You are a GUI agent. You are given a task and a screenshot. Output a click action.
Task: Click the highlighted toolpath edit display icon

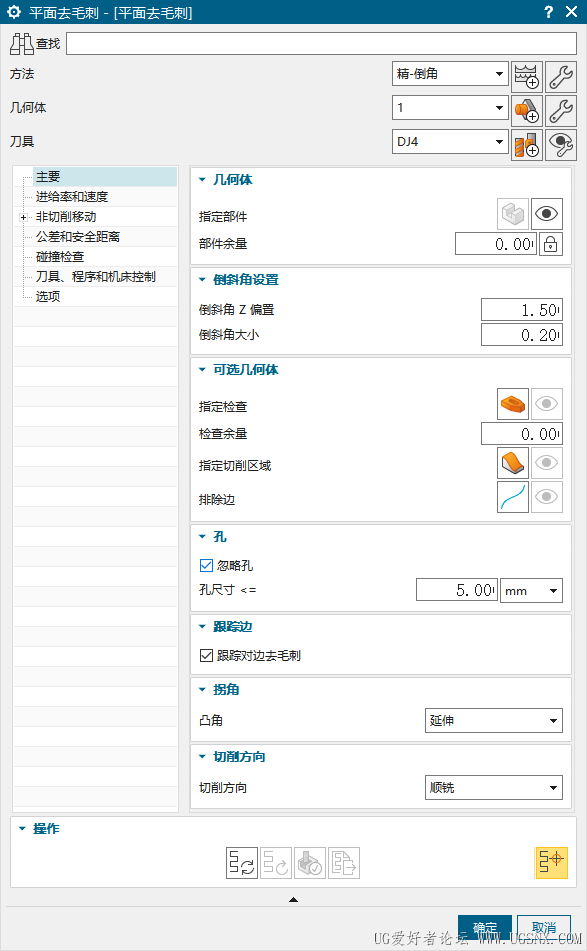(x=550, y=863)
